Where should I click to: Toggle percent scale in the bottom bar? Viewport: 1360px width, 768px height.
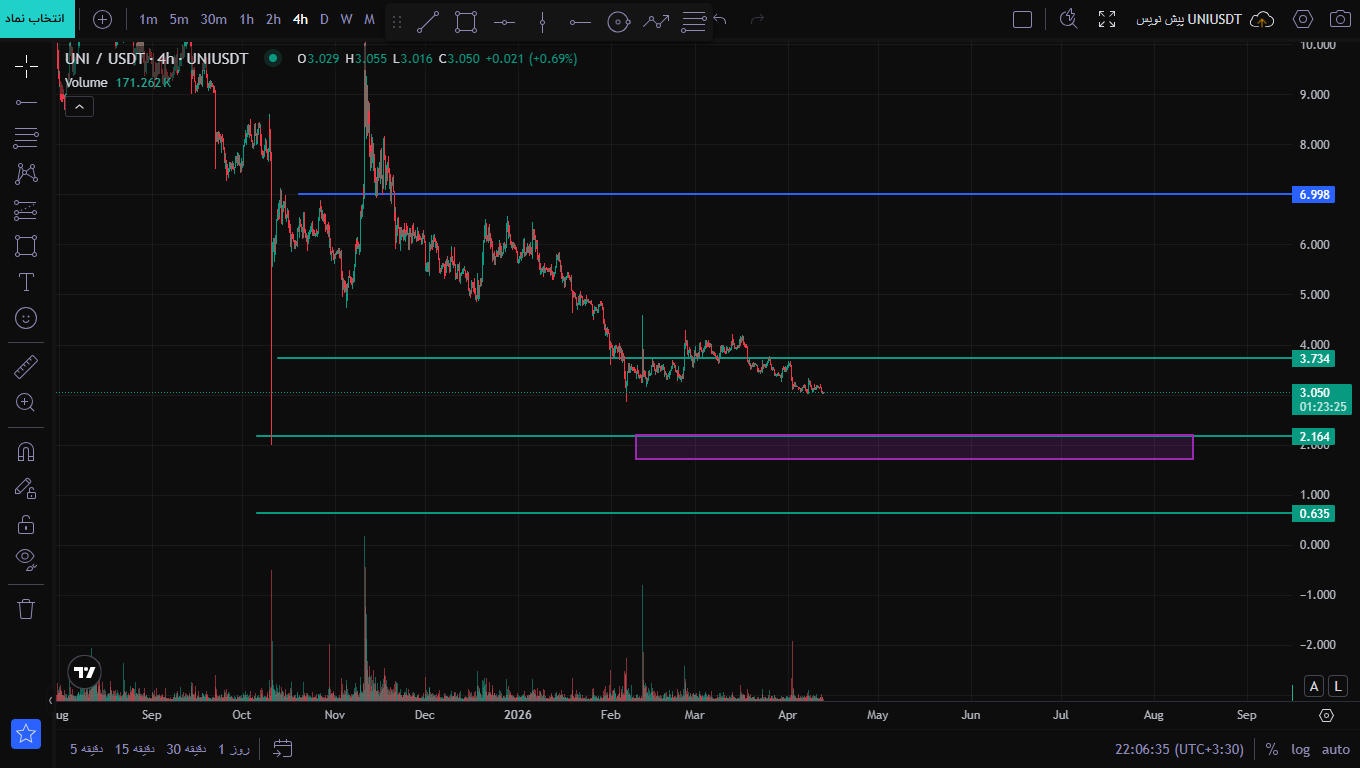1272,749
